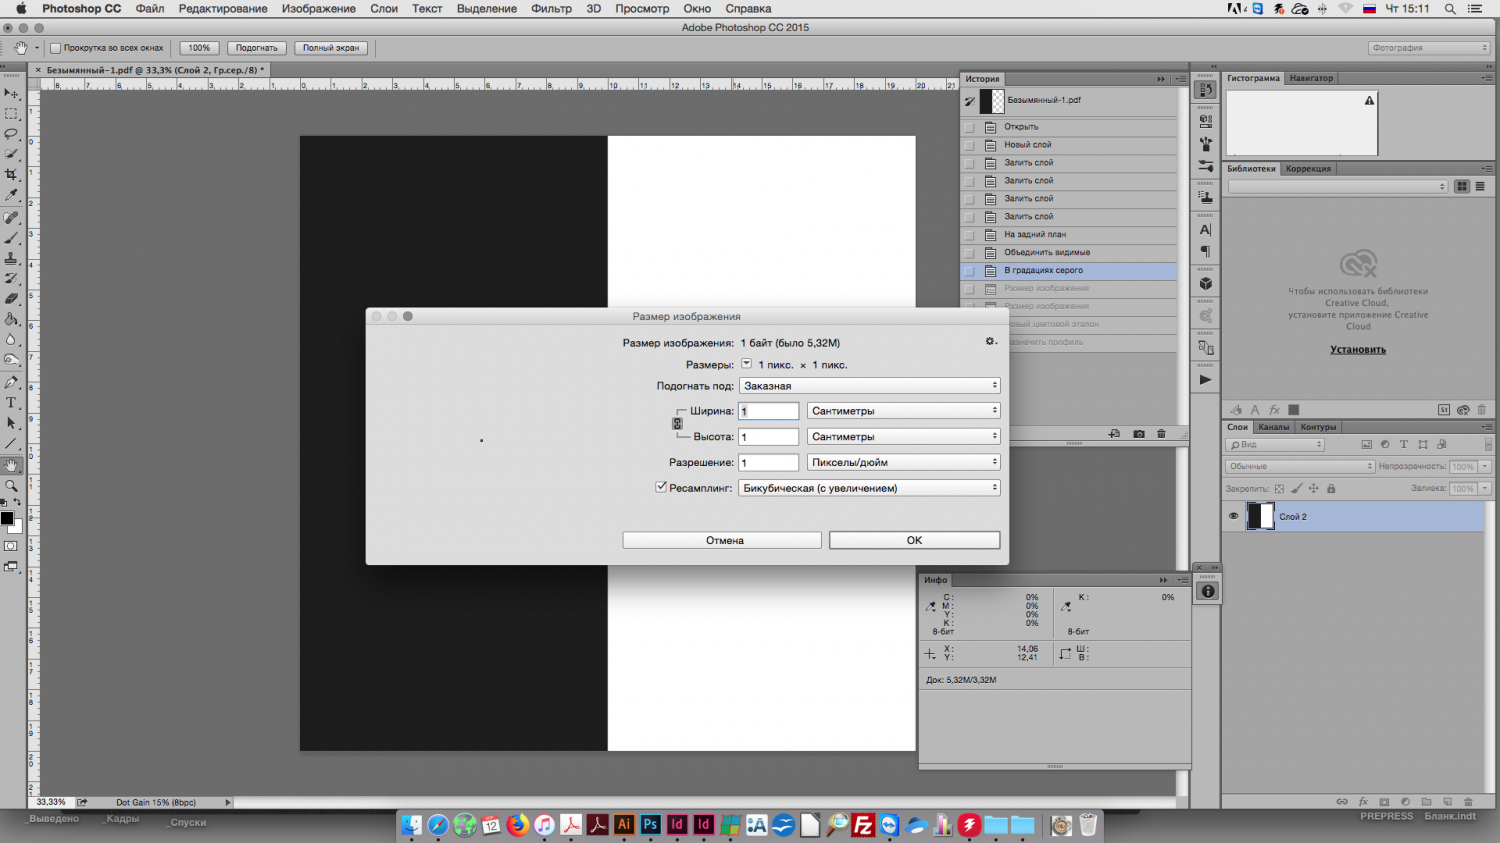Open resolution units Пикселы/дюйм dropdown

(x=903, y=462)
